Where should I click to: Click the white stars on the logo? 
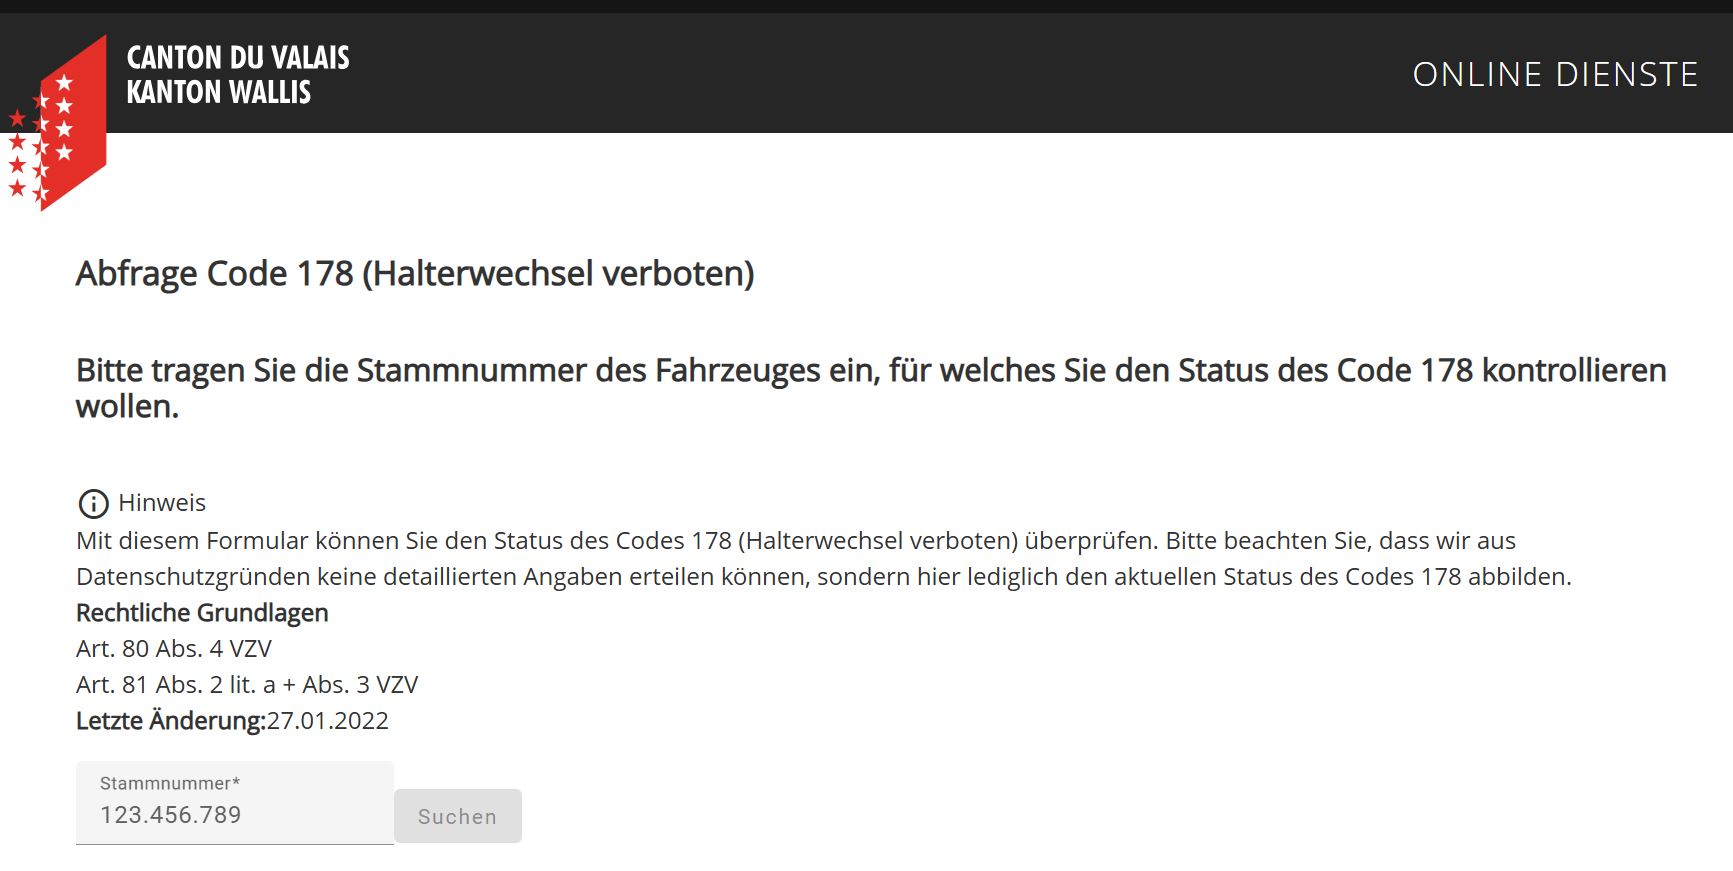coord(64,117)
